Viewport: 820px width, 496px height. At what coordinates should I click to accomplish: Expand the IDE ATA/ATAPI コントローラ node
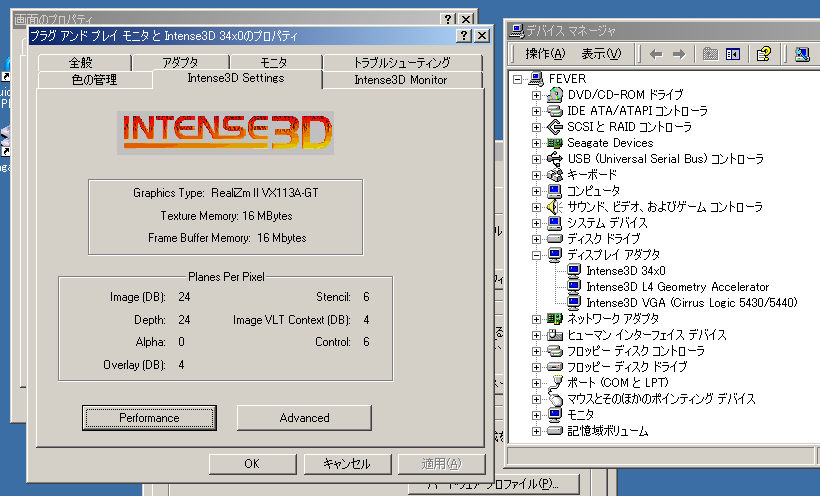point(536,111)
